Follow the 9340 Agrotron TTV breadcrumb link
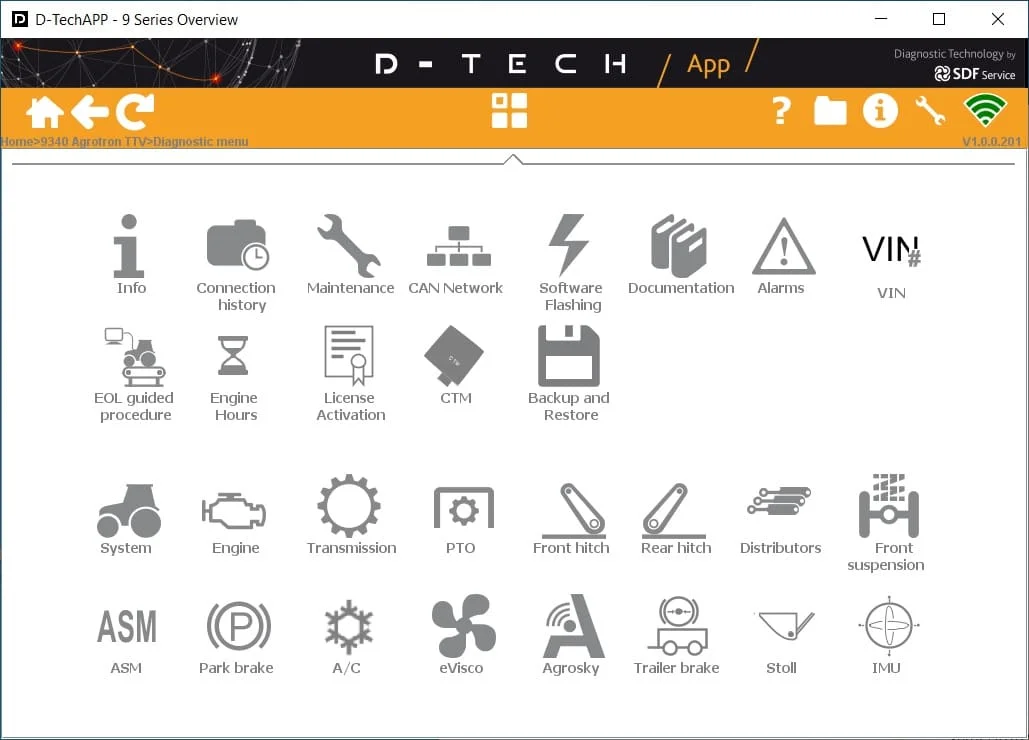The width and height of the screenshot is (1029, 740). pos(92,141)
